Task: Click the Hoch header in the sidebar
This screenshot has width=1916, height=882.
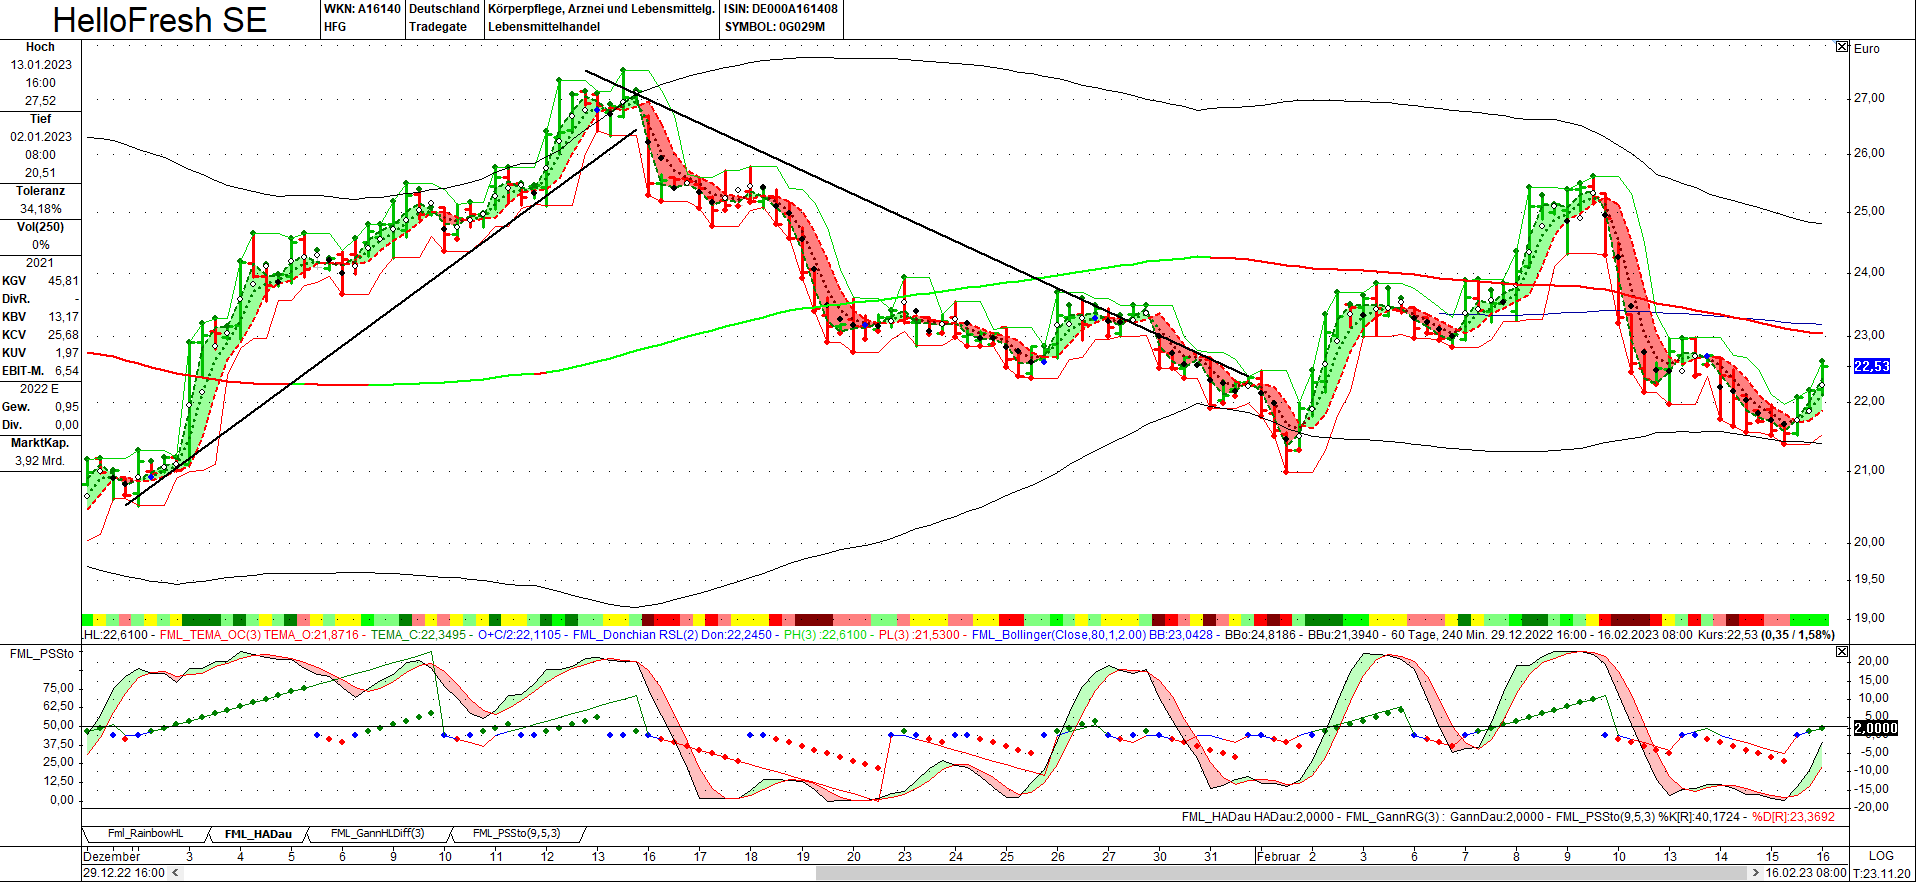Action: pos(40,47)
